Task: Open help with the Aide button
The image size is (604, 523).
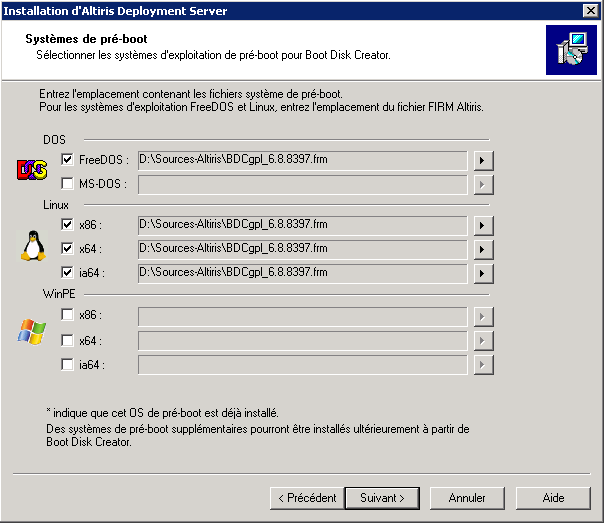Action: 553,497
